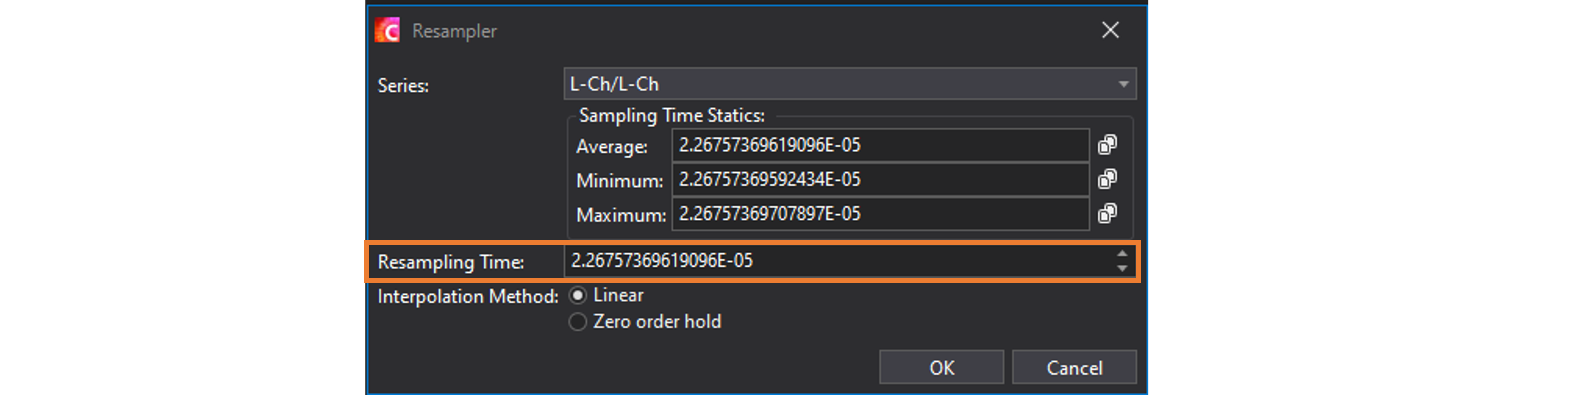This screenshot has width=1583, height=395.
Task: Copy the Average sampling time value
Action: tap(1107, 145)
